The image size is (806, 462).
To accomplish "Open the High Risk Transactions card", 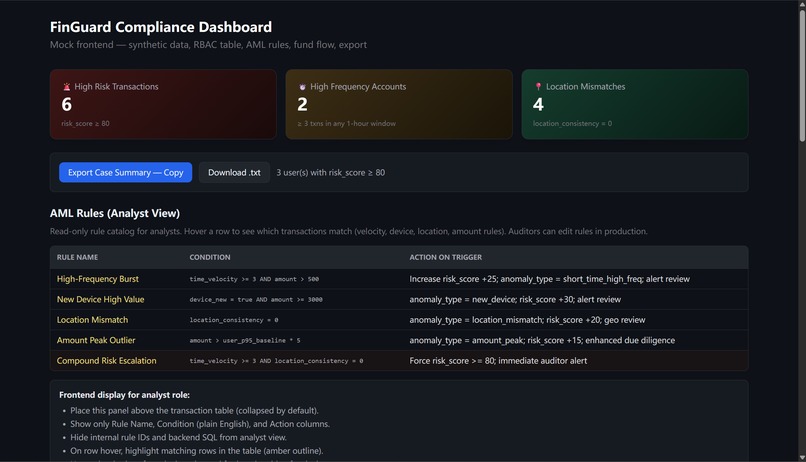I will (x=163, y=104).
